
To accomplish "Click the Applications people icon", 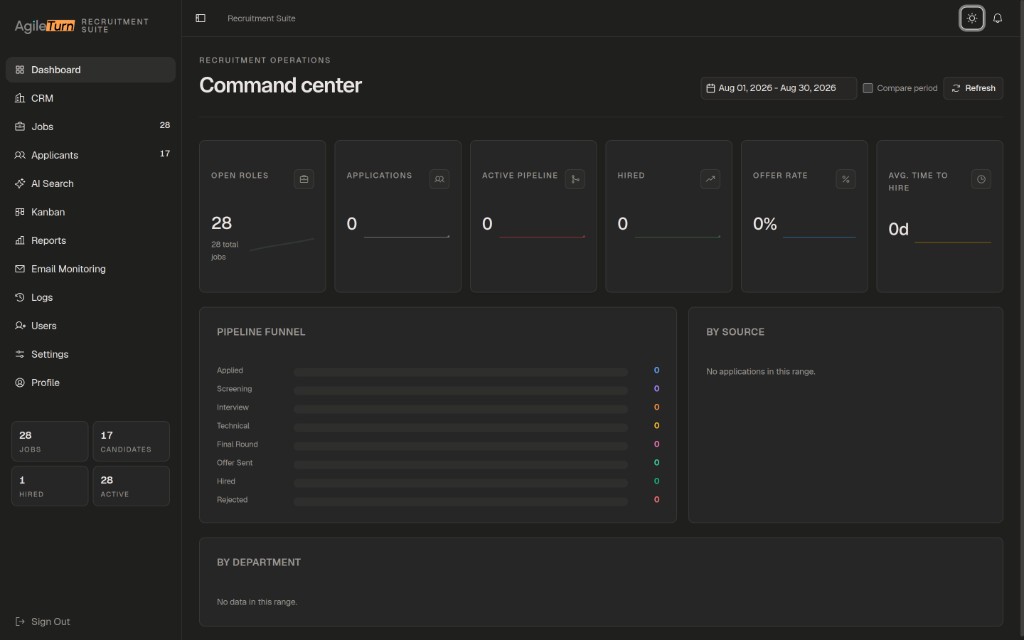I will point(440,179).
